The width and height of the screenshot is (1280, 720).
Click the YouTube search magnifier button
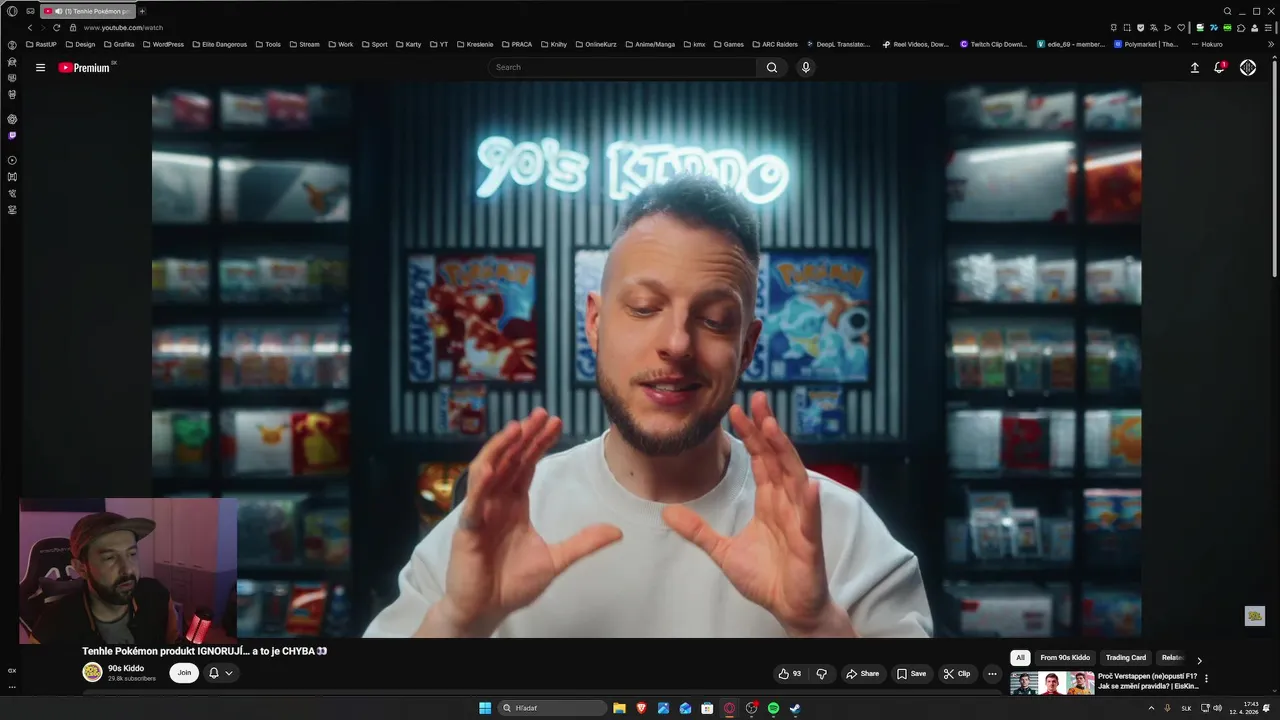772,67
